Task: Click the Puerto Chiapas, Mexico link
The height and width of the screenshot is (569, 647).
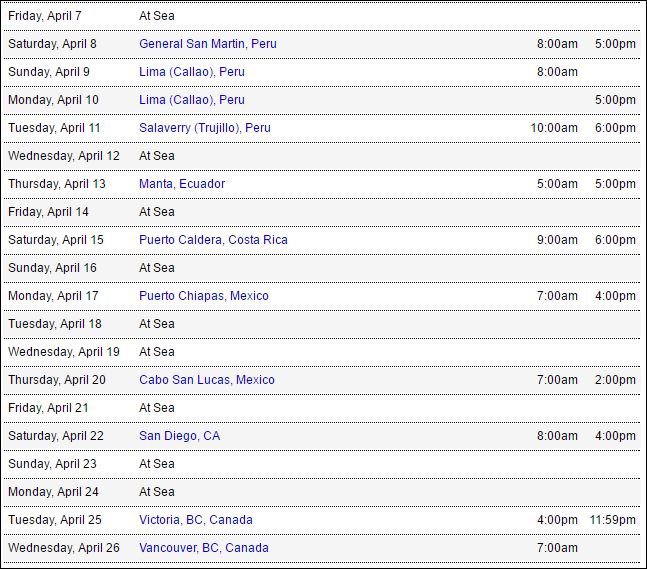Action: pyautogui.click(x=204, y=296)
